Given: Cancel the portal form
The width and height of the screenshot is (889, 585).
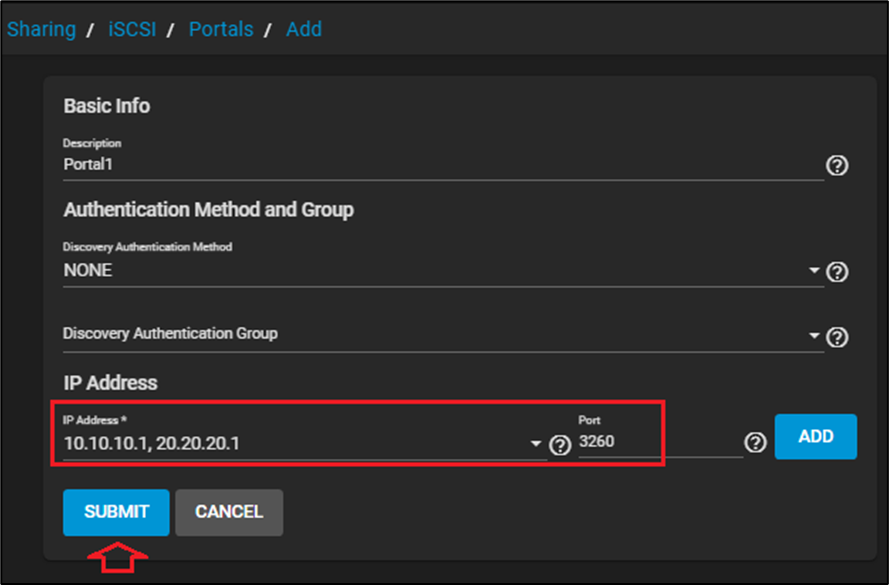Looking at the screenshot, I should tap(229, 512).
